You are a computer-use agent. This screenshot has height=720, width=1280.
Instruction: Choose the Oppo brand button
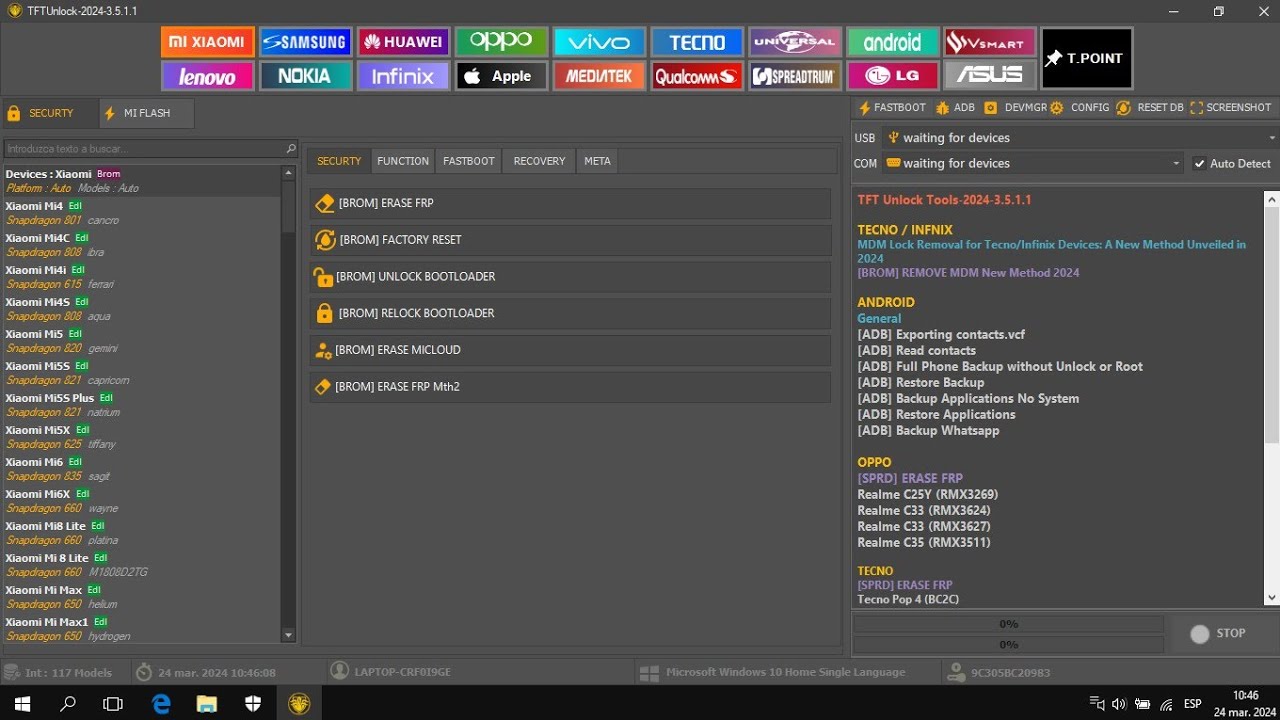(501, 42)
